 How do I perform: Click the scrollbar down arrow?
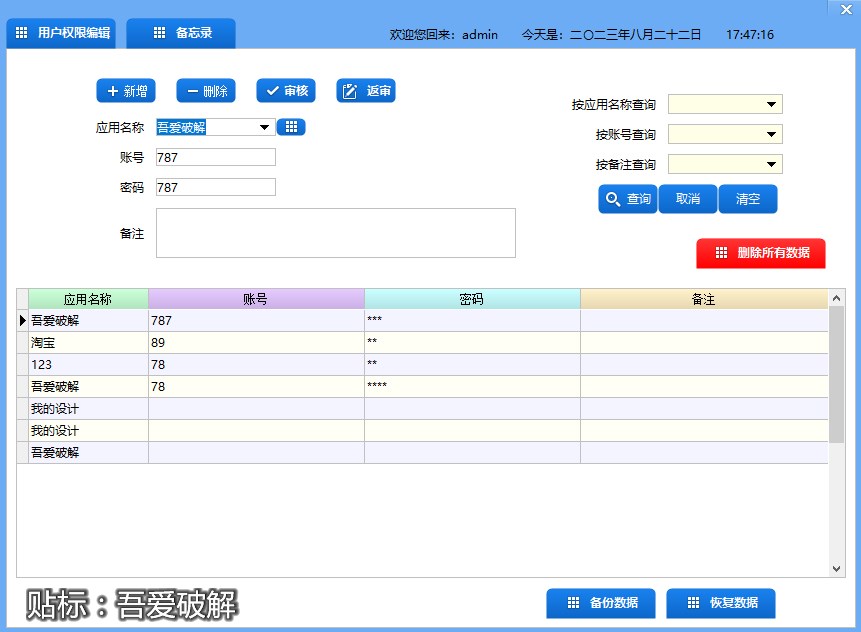836,567
